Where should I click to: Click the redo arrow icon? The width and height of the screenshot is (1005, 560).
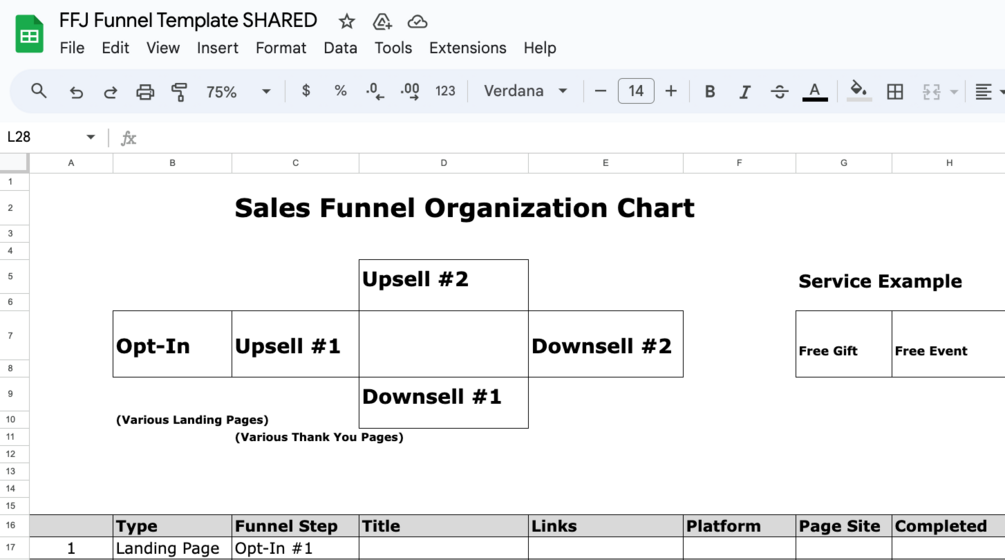[x=110, y=91]
